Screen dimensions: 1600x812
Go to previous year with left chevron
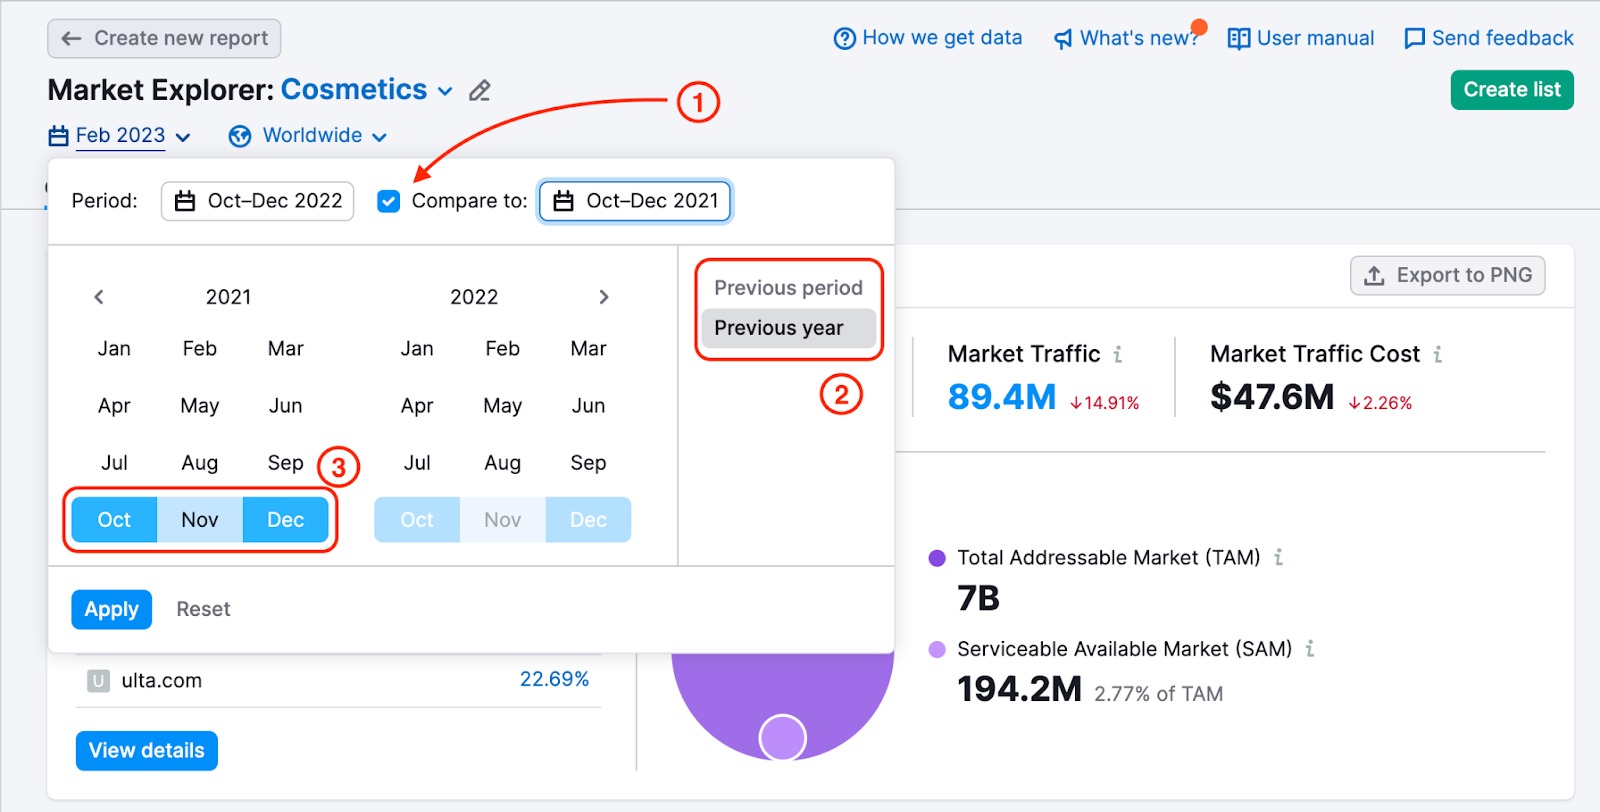coord(99,297)
